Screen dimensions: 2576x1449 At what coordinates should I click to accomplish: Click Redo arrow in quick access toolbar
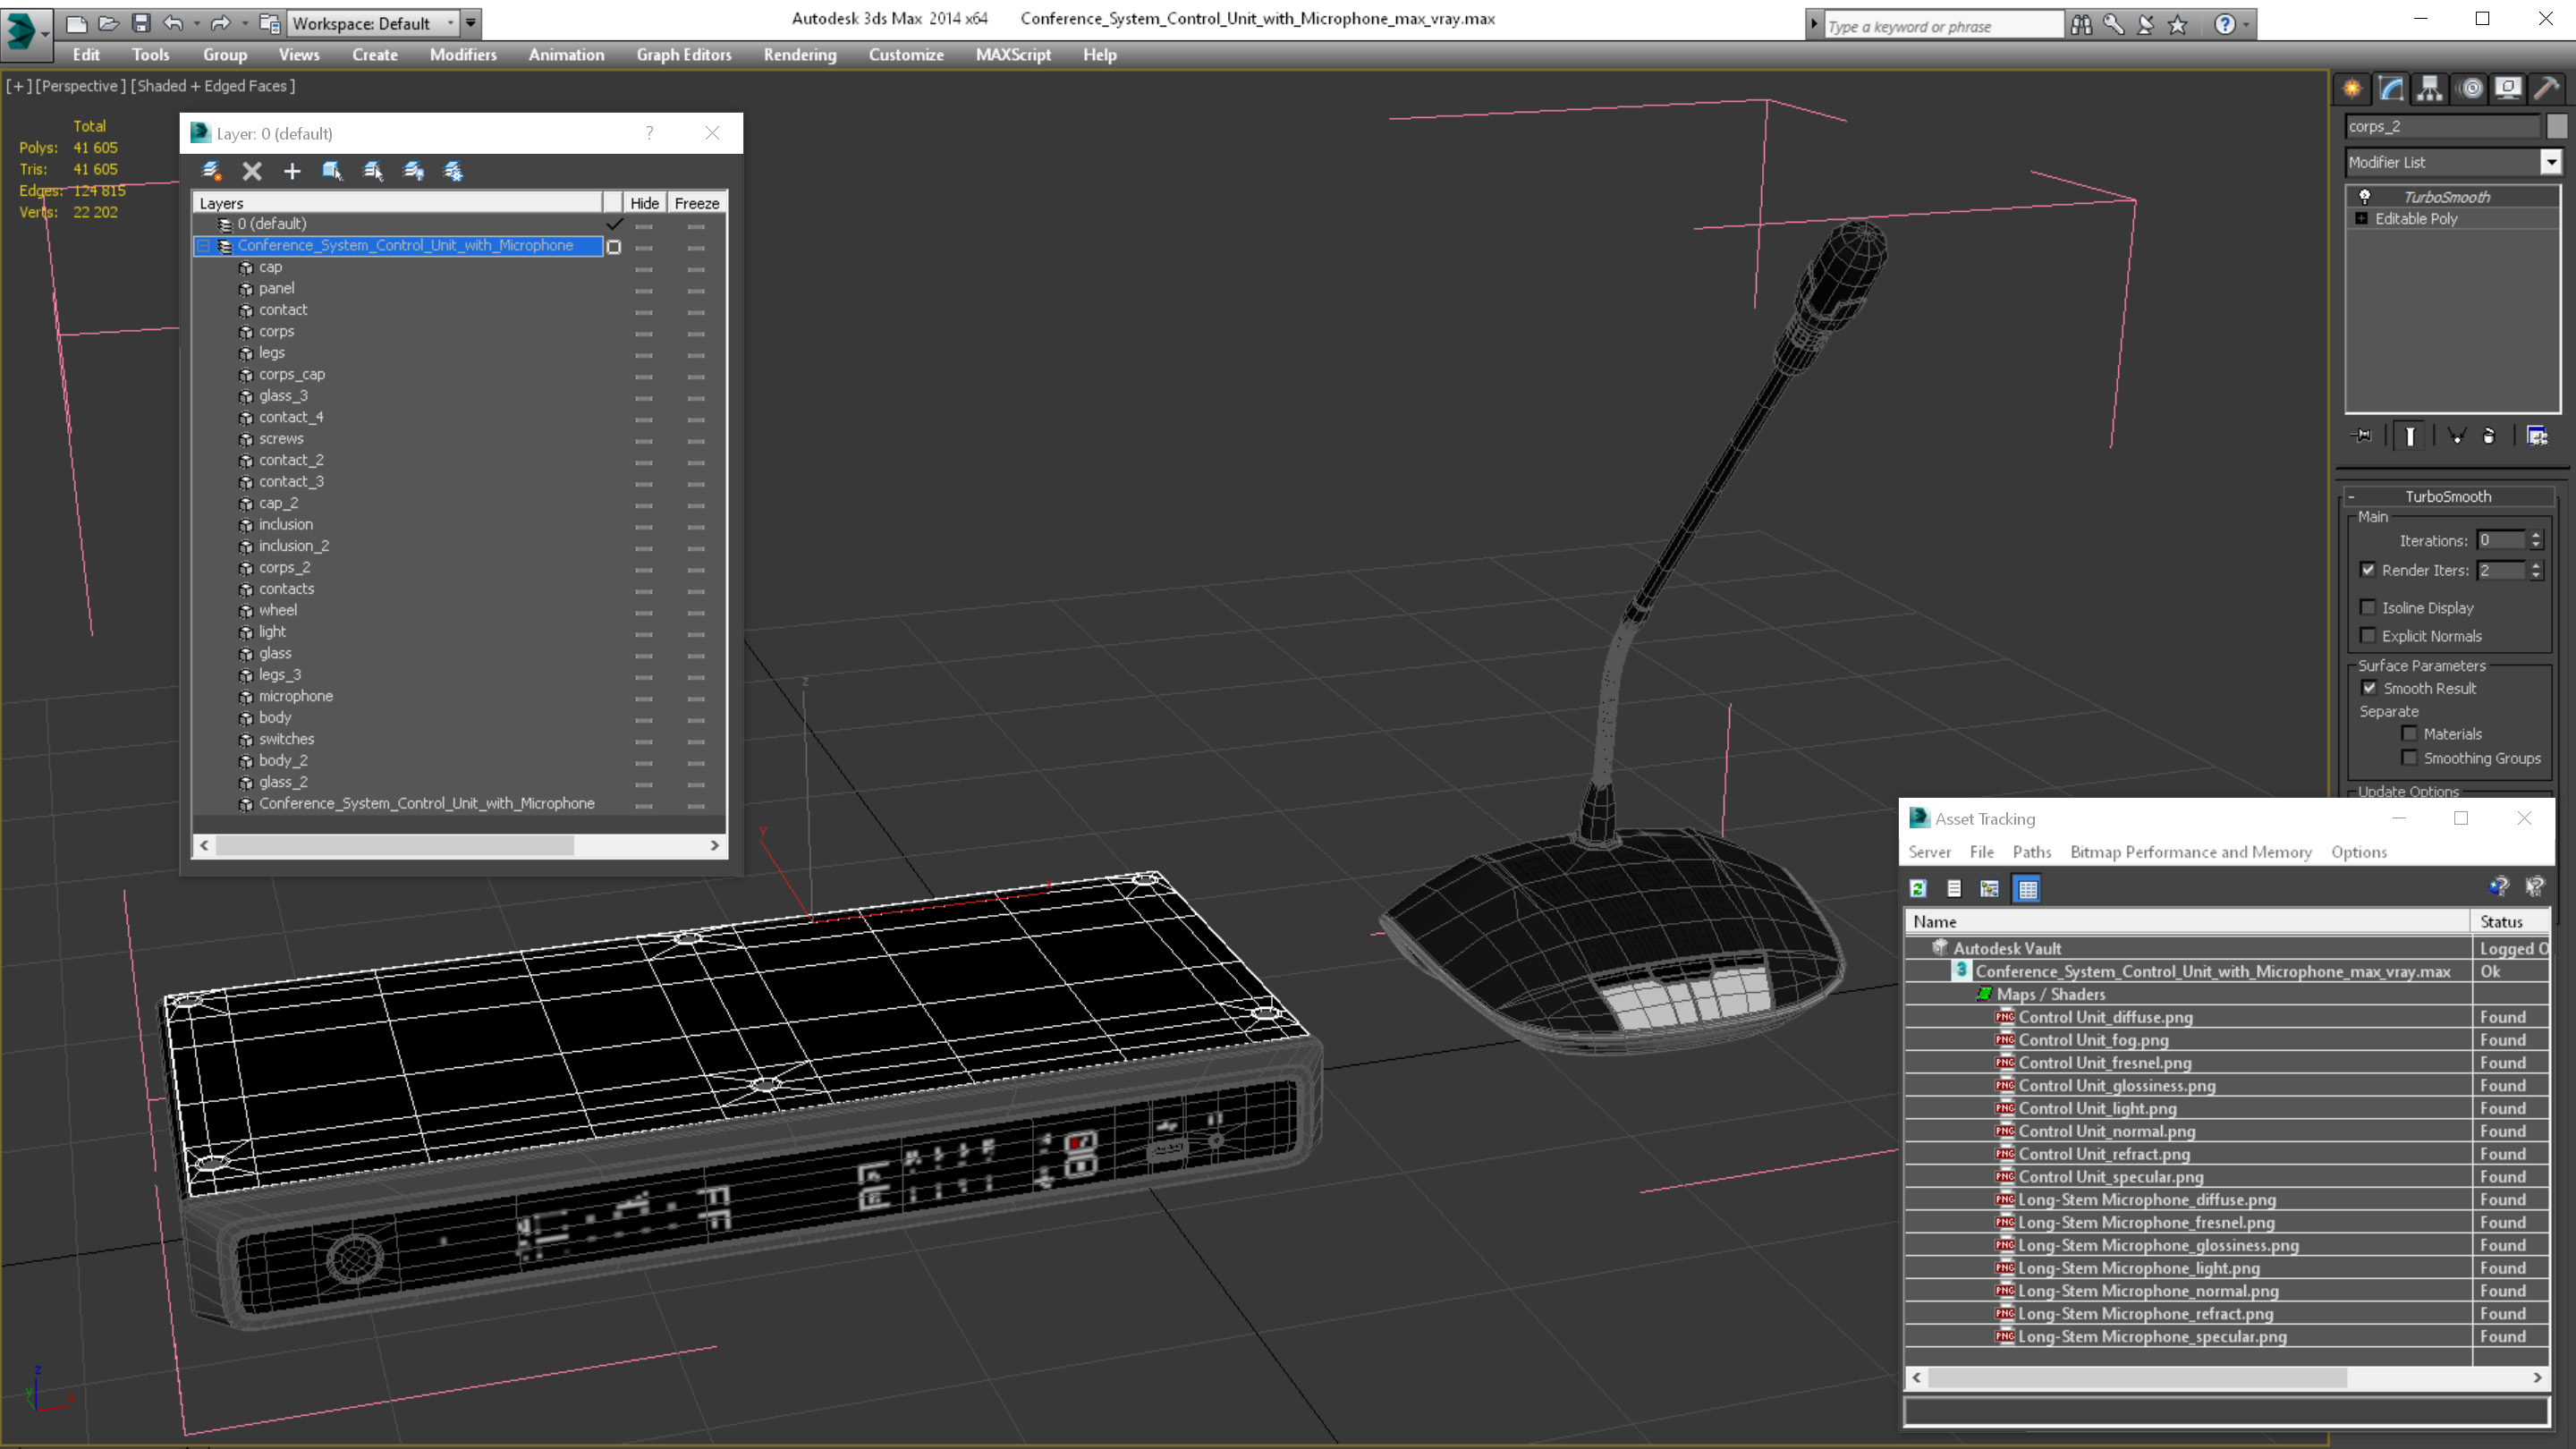click(x=220, y=23)
